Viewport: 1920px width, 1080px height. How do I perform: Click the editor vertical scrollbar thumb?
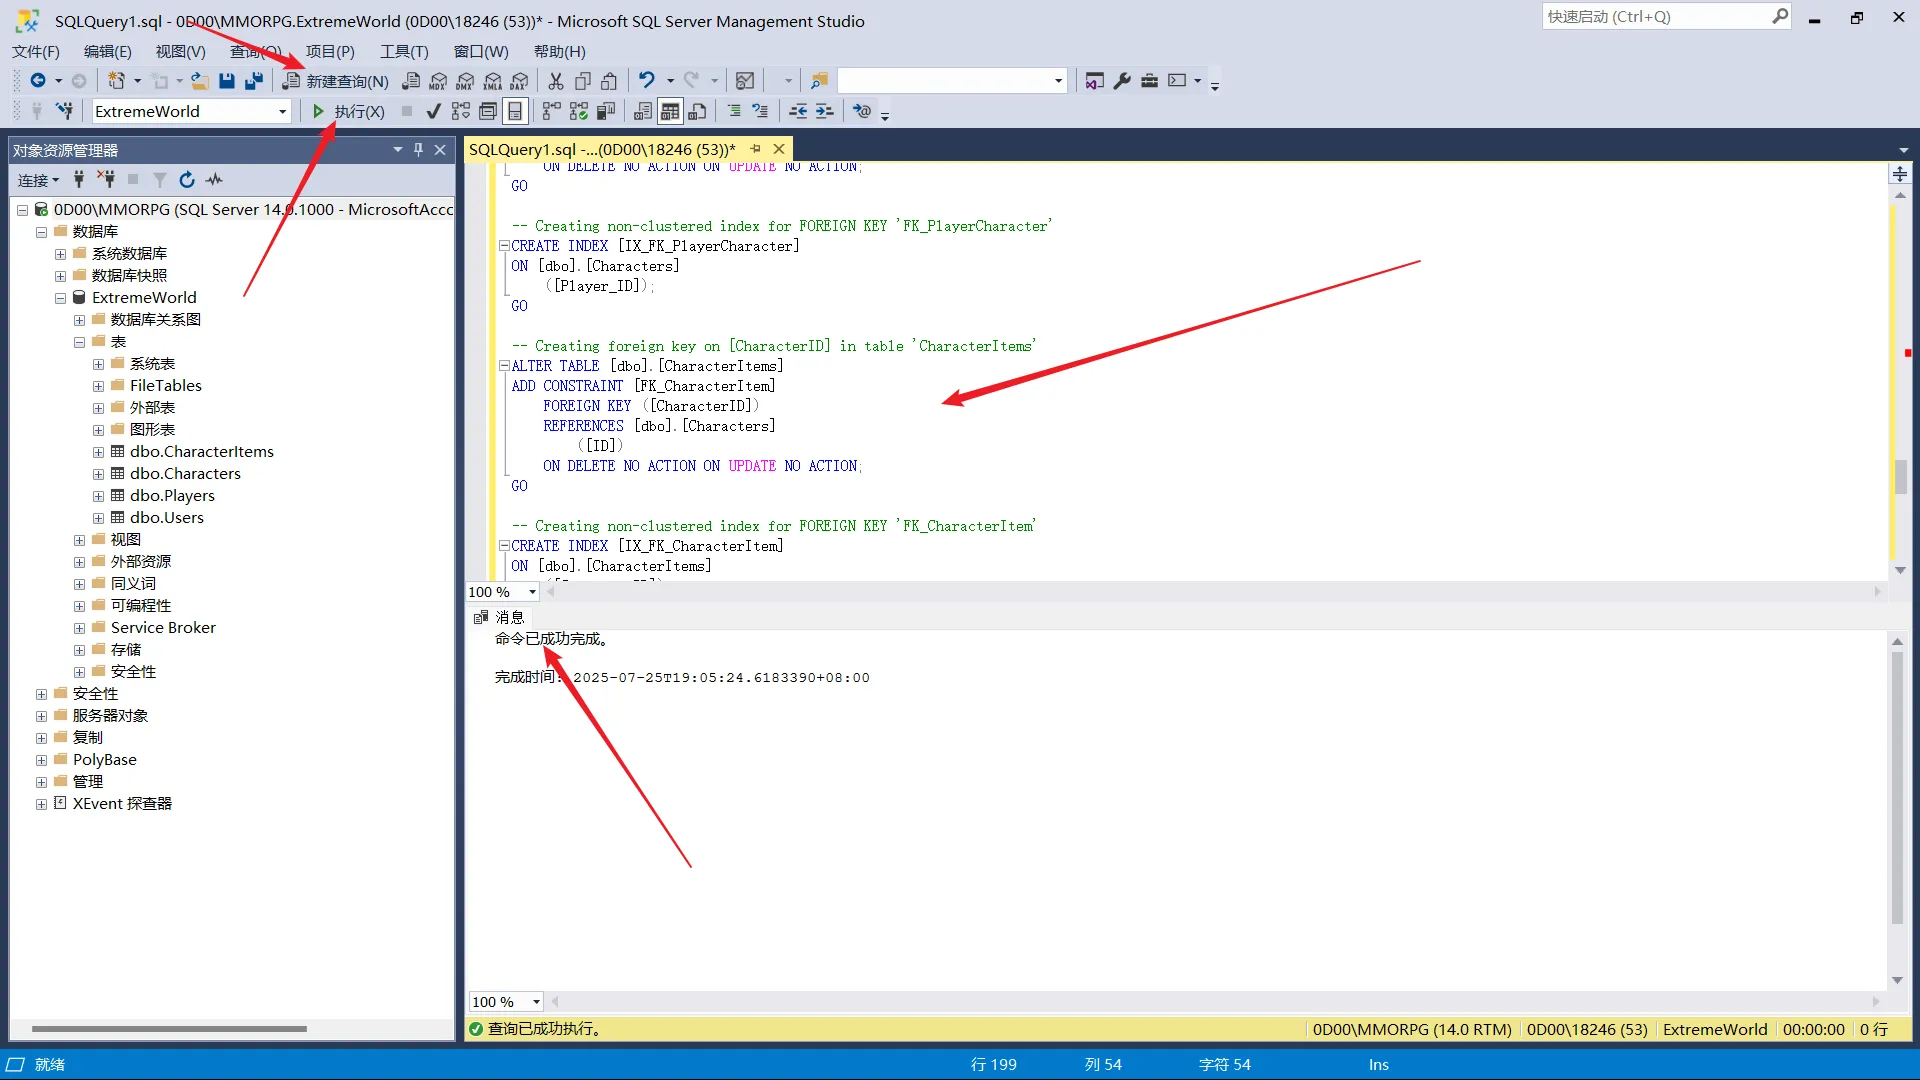pyautogui.click(x=1900, y=476)
